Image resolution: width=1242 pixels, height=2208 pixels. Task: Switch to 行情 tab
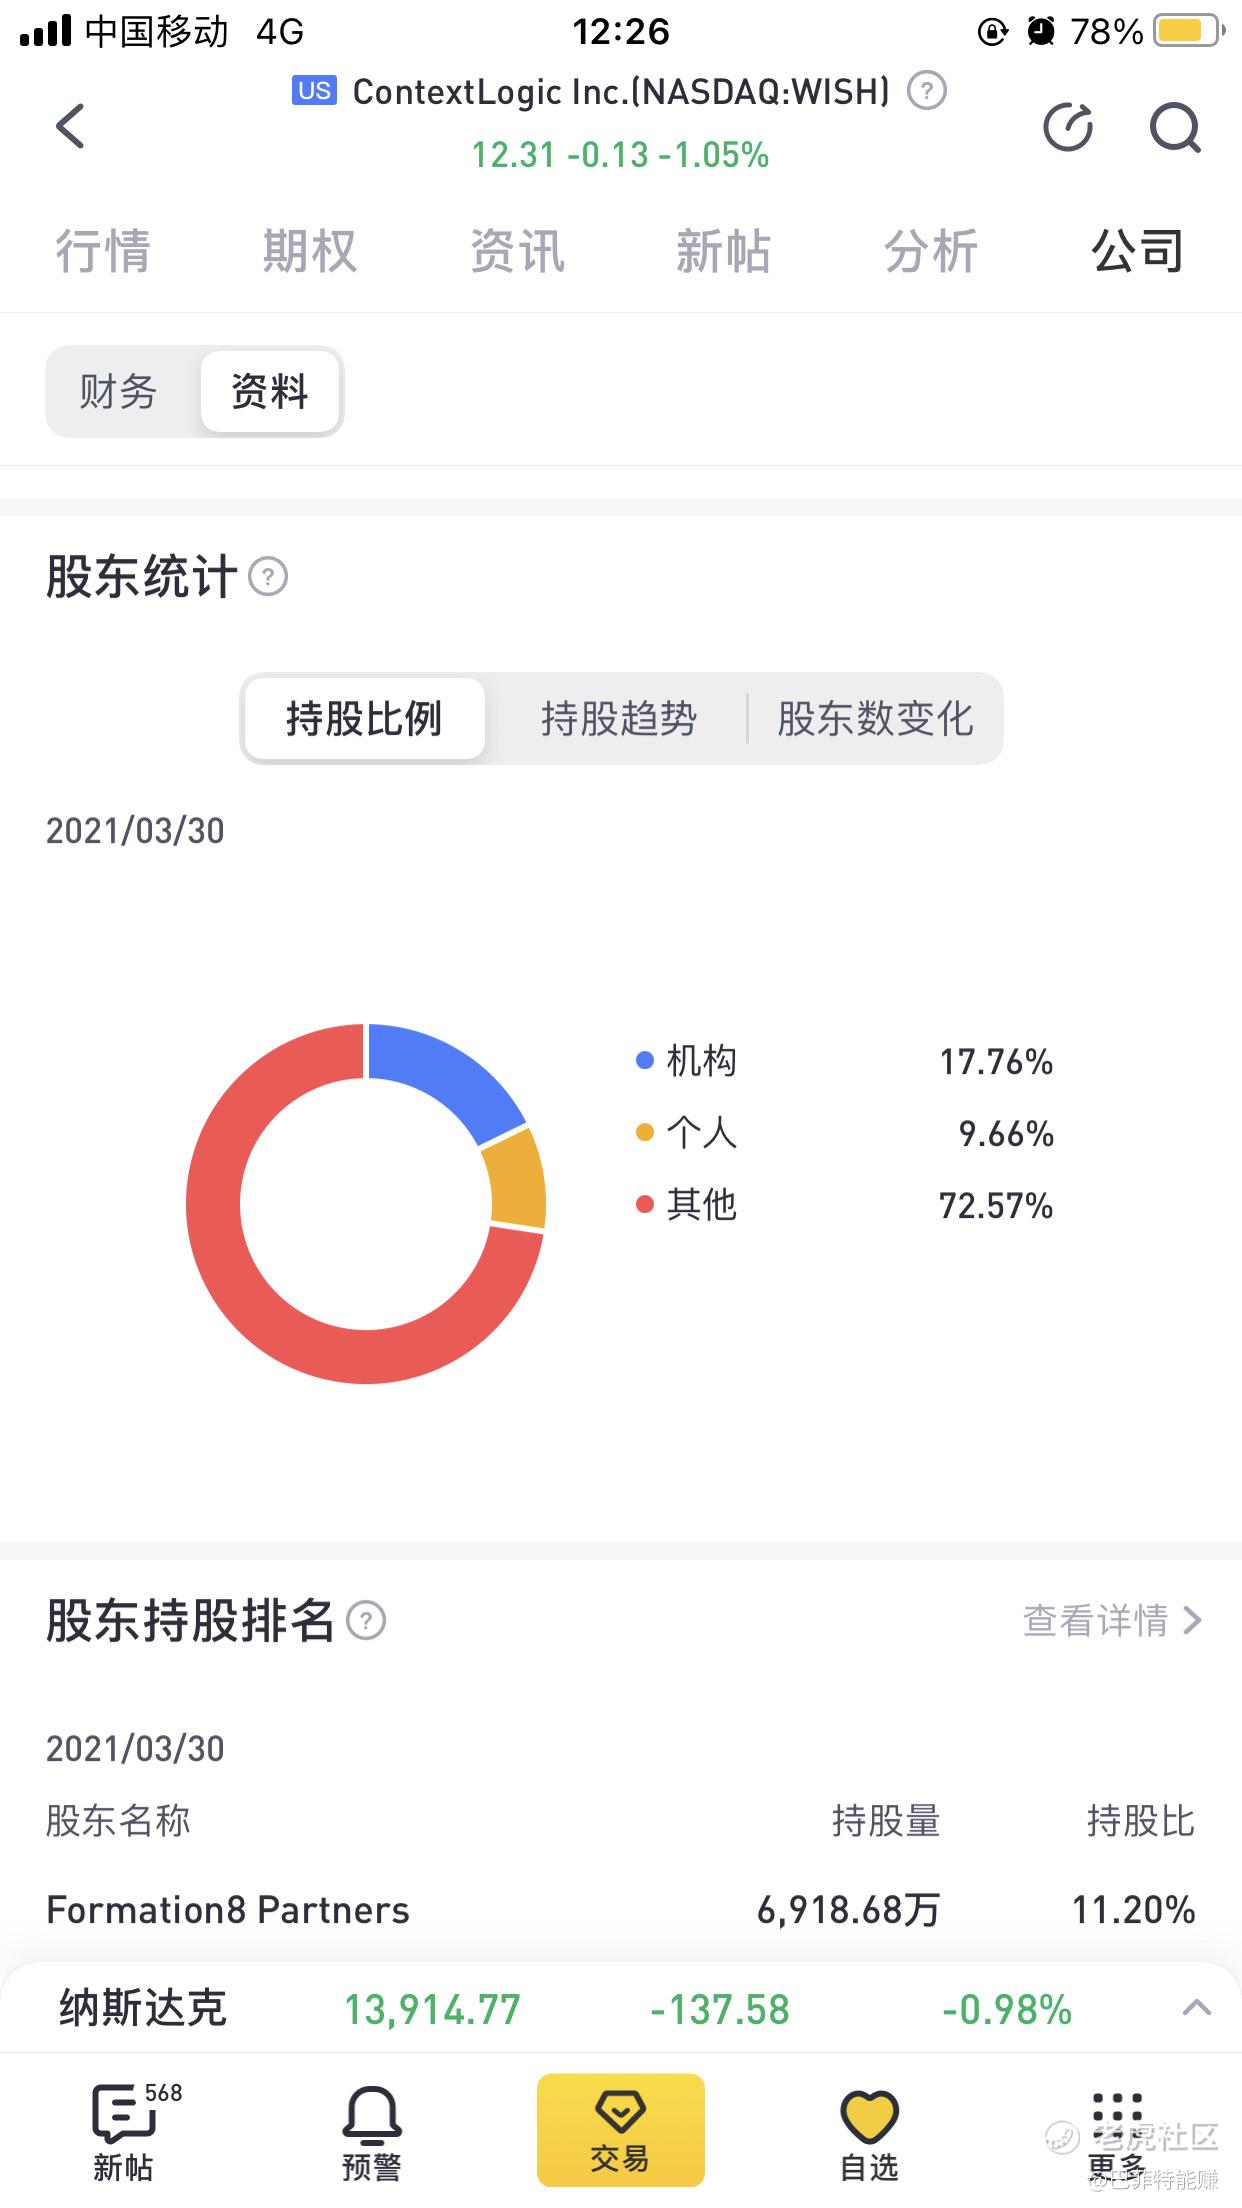tap(103, 250)
